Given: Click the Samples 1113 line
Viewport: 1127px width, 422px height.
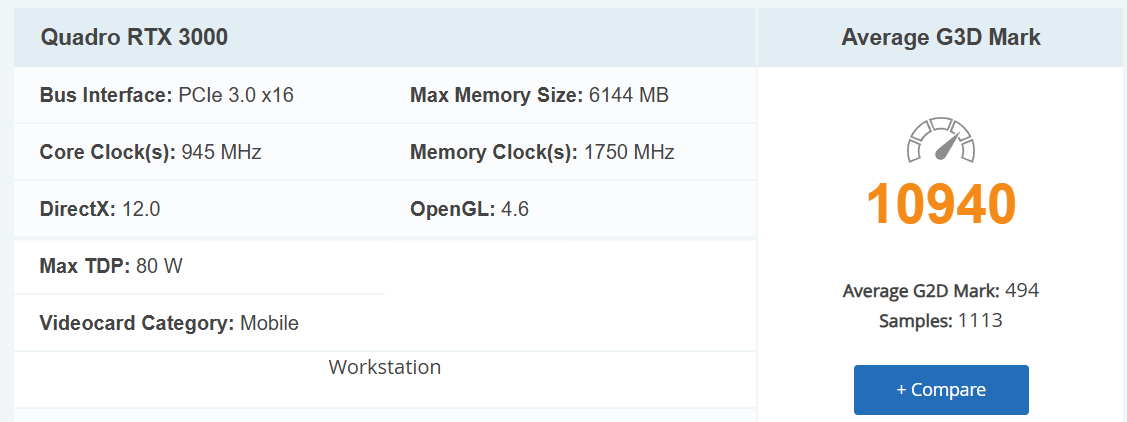Looking at the screenshot, I should click(x=941, y=321).
